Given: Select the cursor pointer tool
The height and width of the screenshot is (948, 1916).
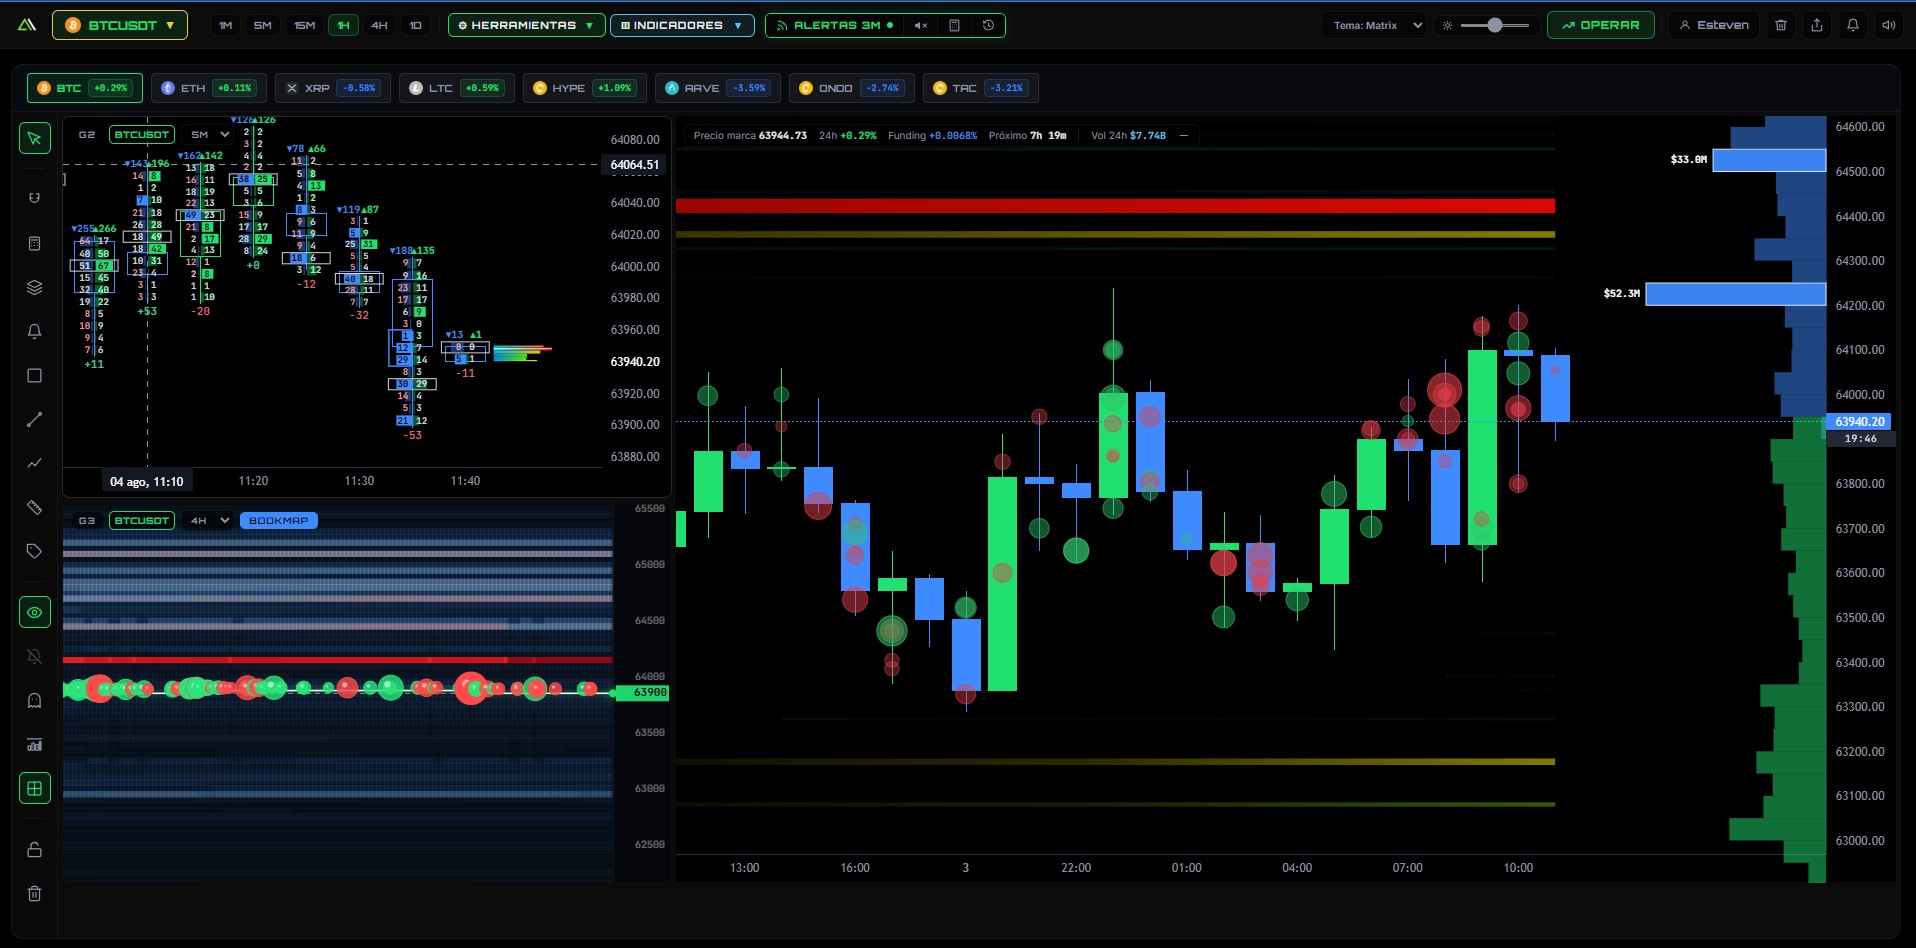Looking at the screenshot, I should (35, 138).
